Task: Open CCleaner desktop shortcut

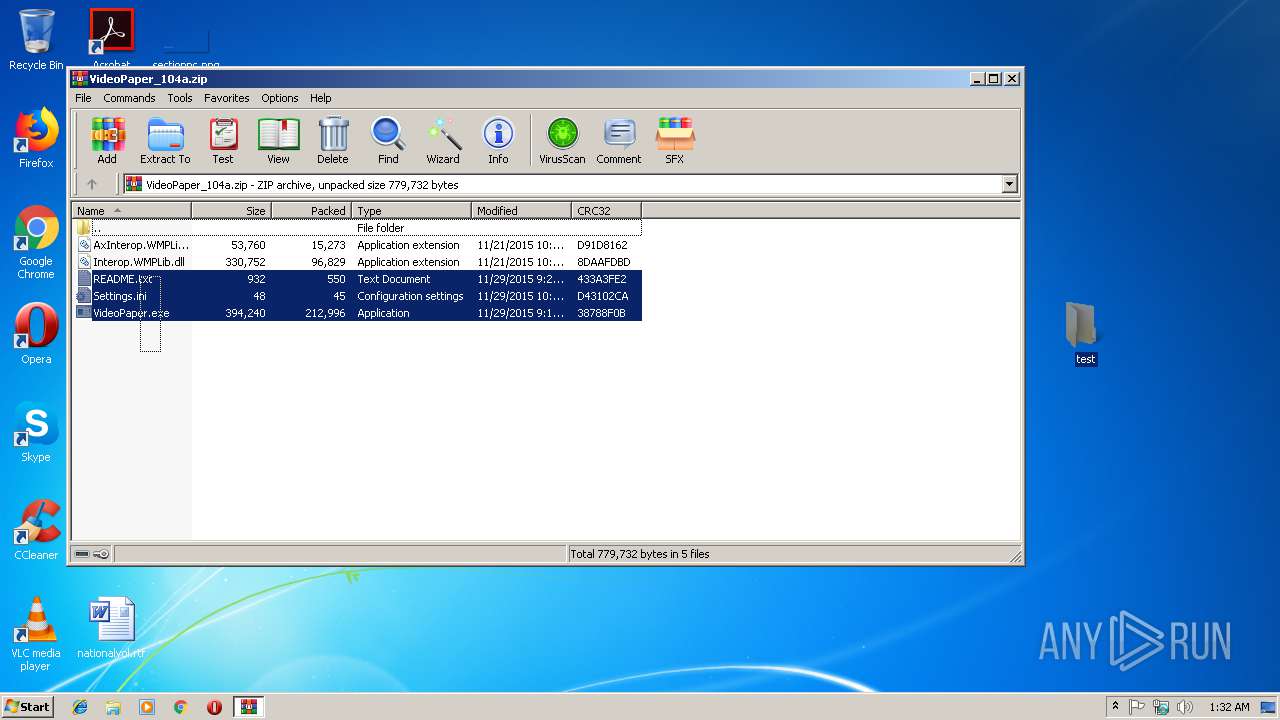Action: click(x=36, y=530)
